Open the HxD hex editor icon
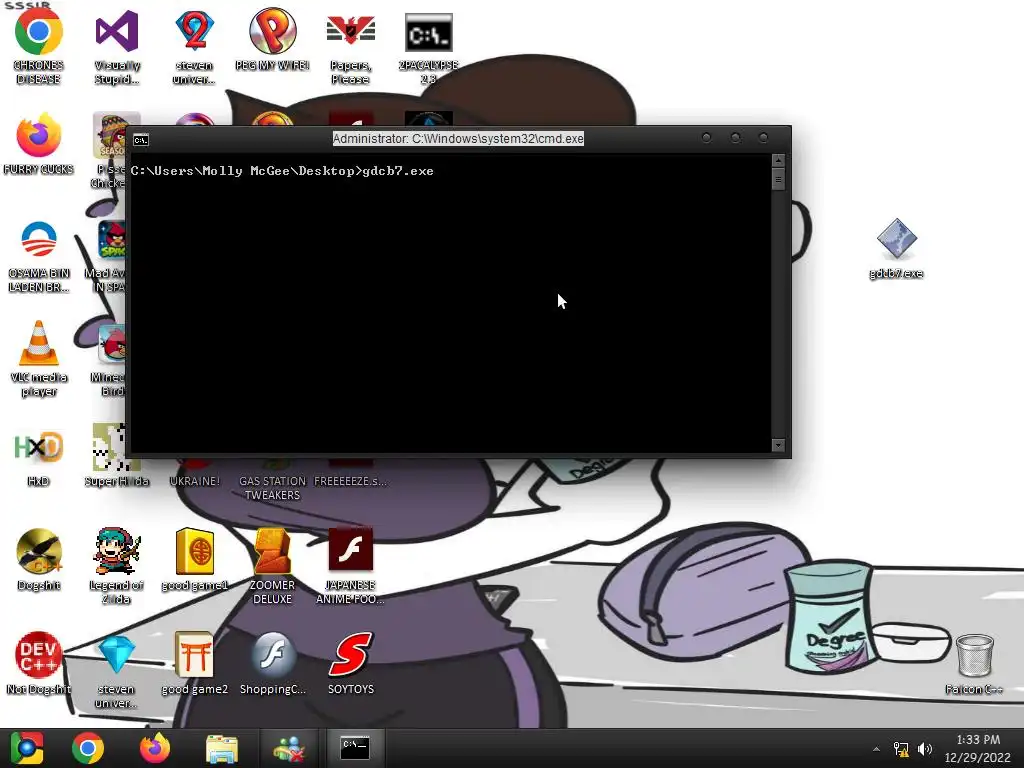This screenshot has width=1024, height=768. 39,457
